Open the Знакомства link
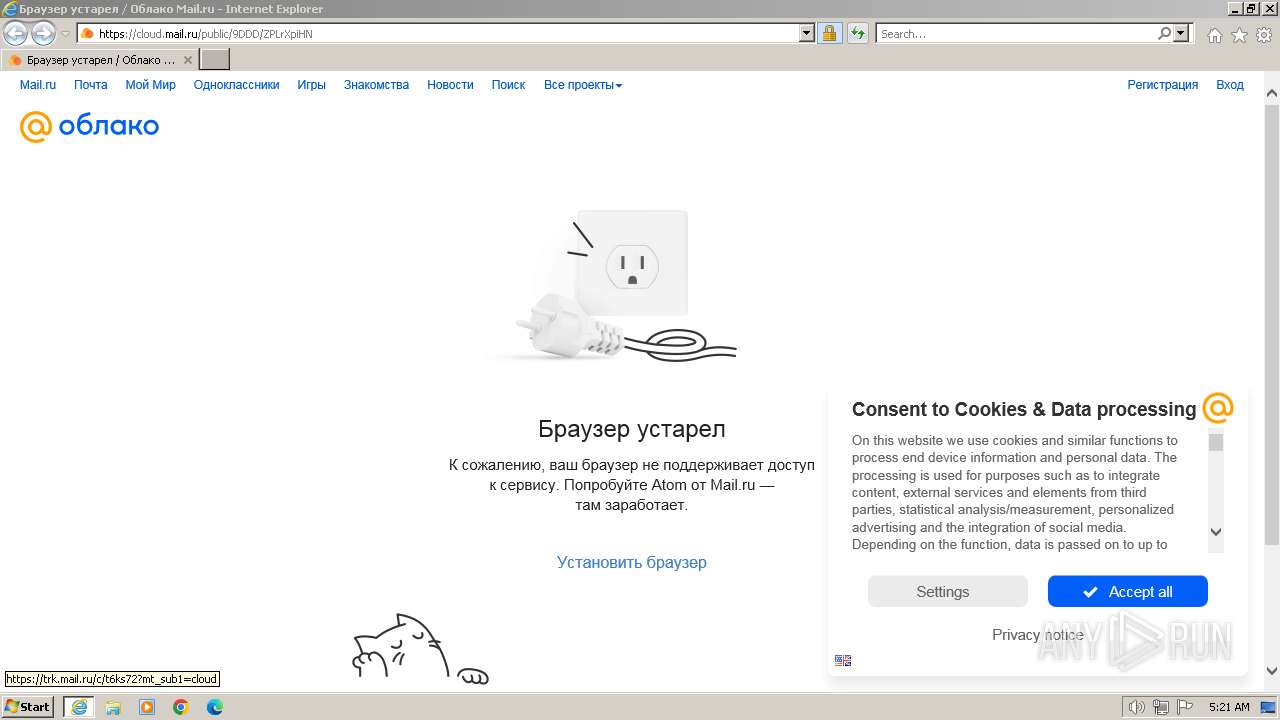The height and width of the screenshot is (720, 1280). 376,85
